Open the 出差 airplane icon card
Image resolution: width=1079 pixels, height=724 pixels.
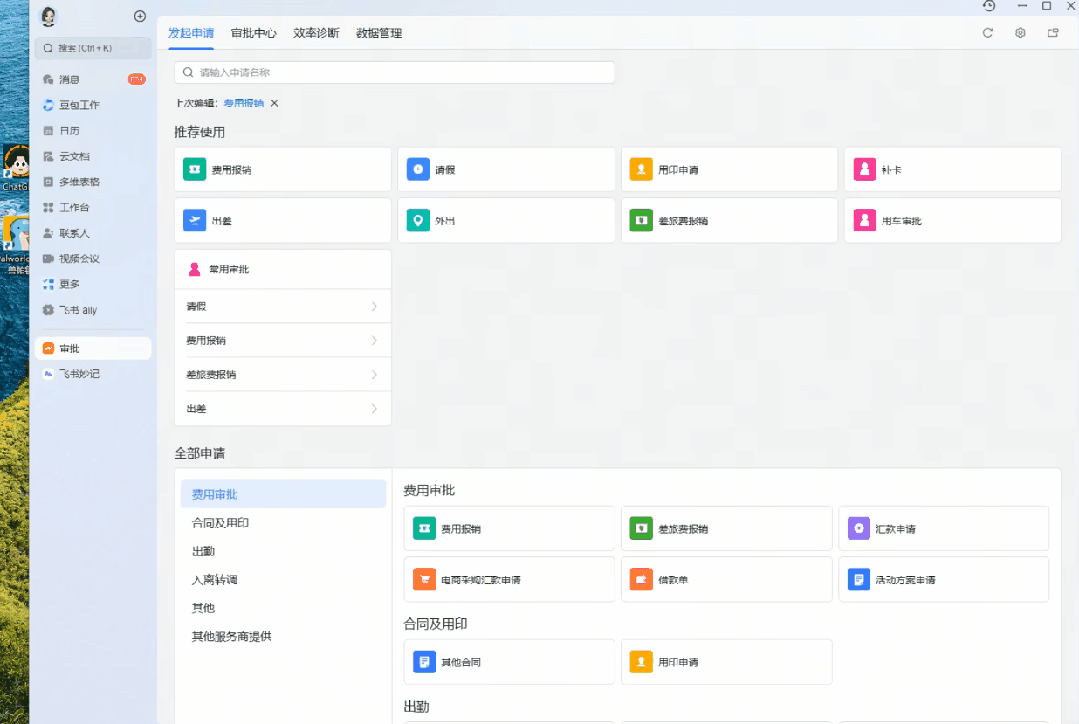click(x=283, y=220)
